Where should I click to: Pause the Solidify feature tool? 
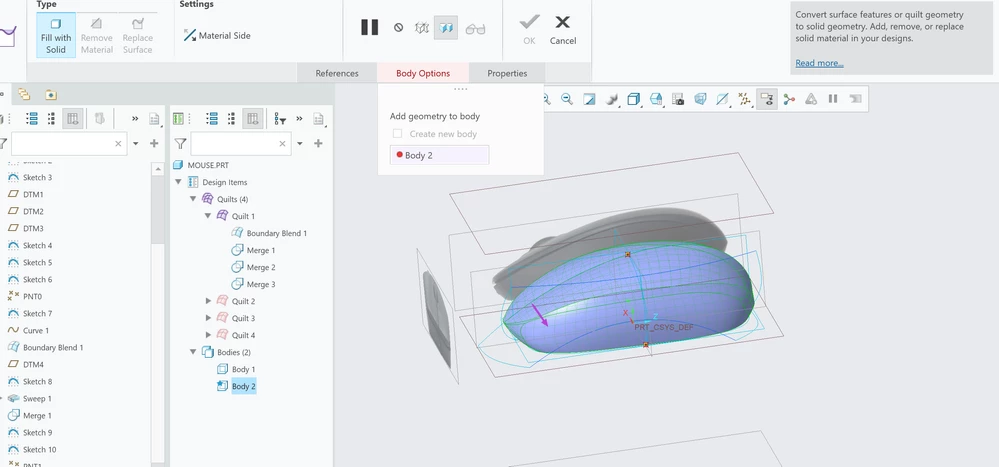[x=370, y=27]
